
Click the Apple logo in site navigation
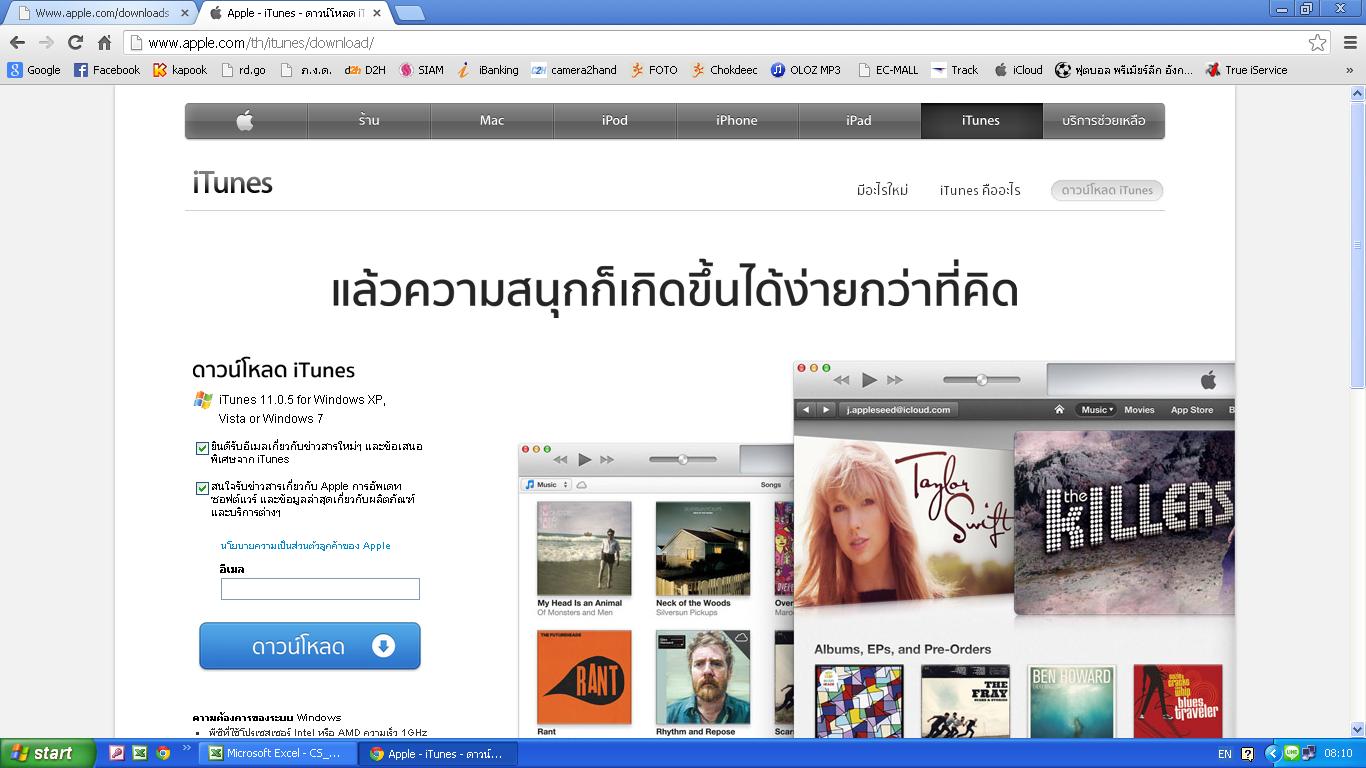[x=245, y=121]
